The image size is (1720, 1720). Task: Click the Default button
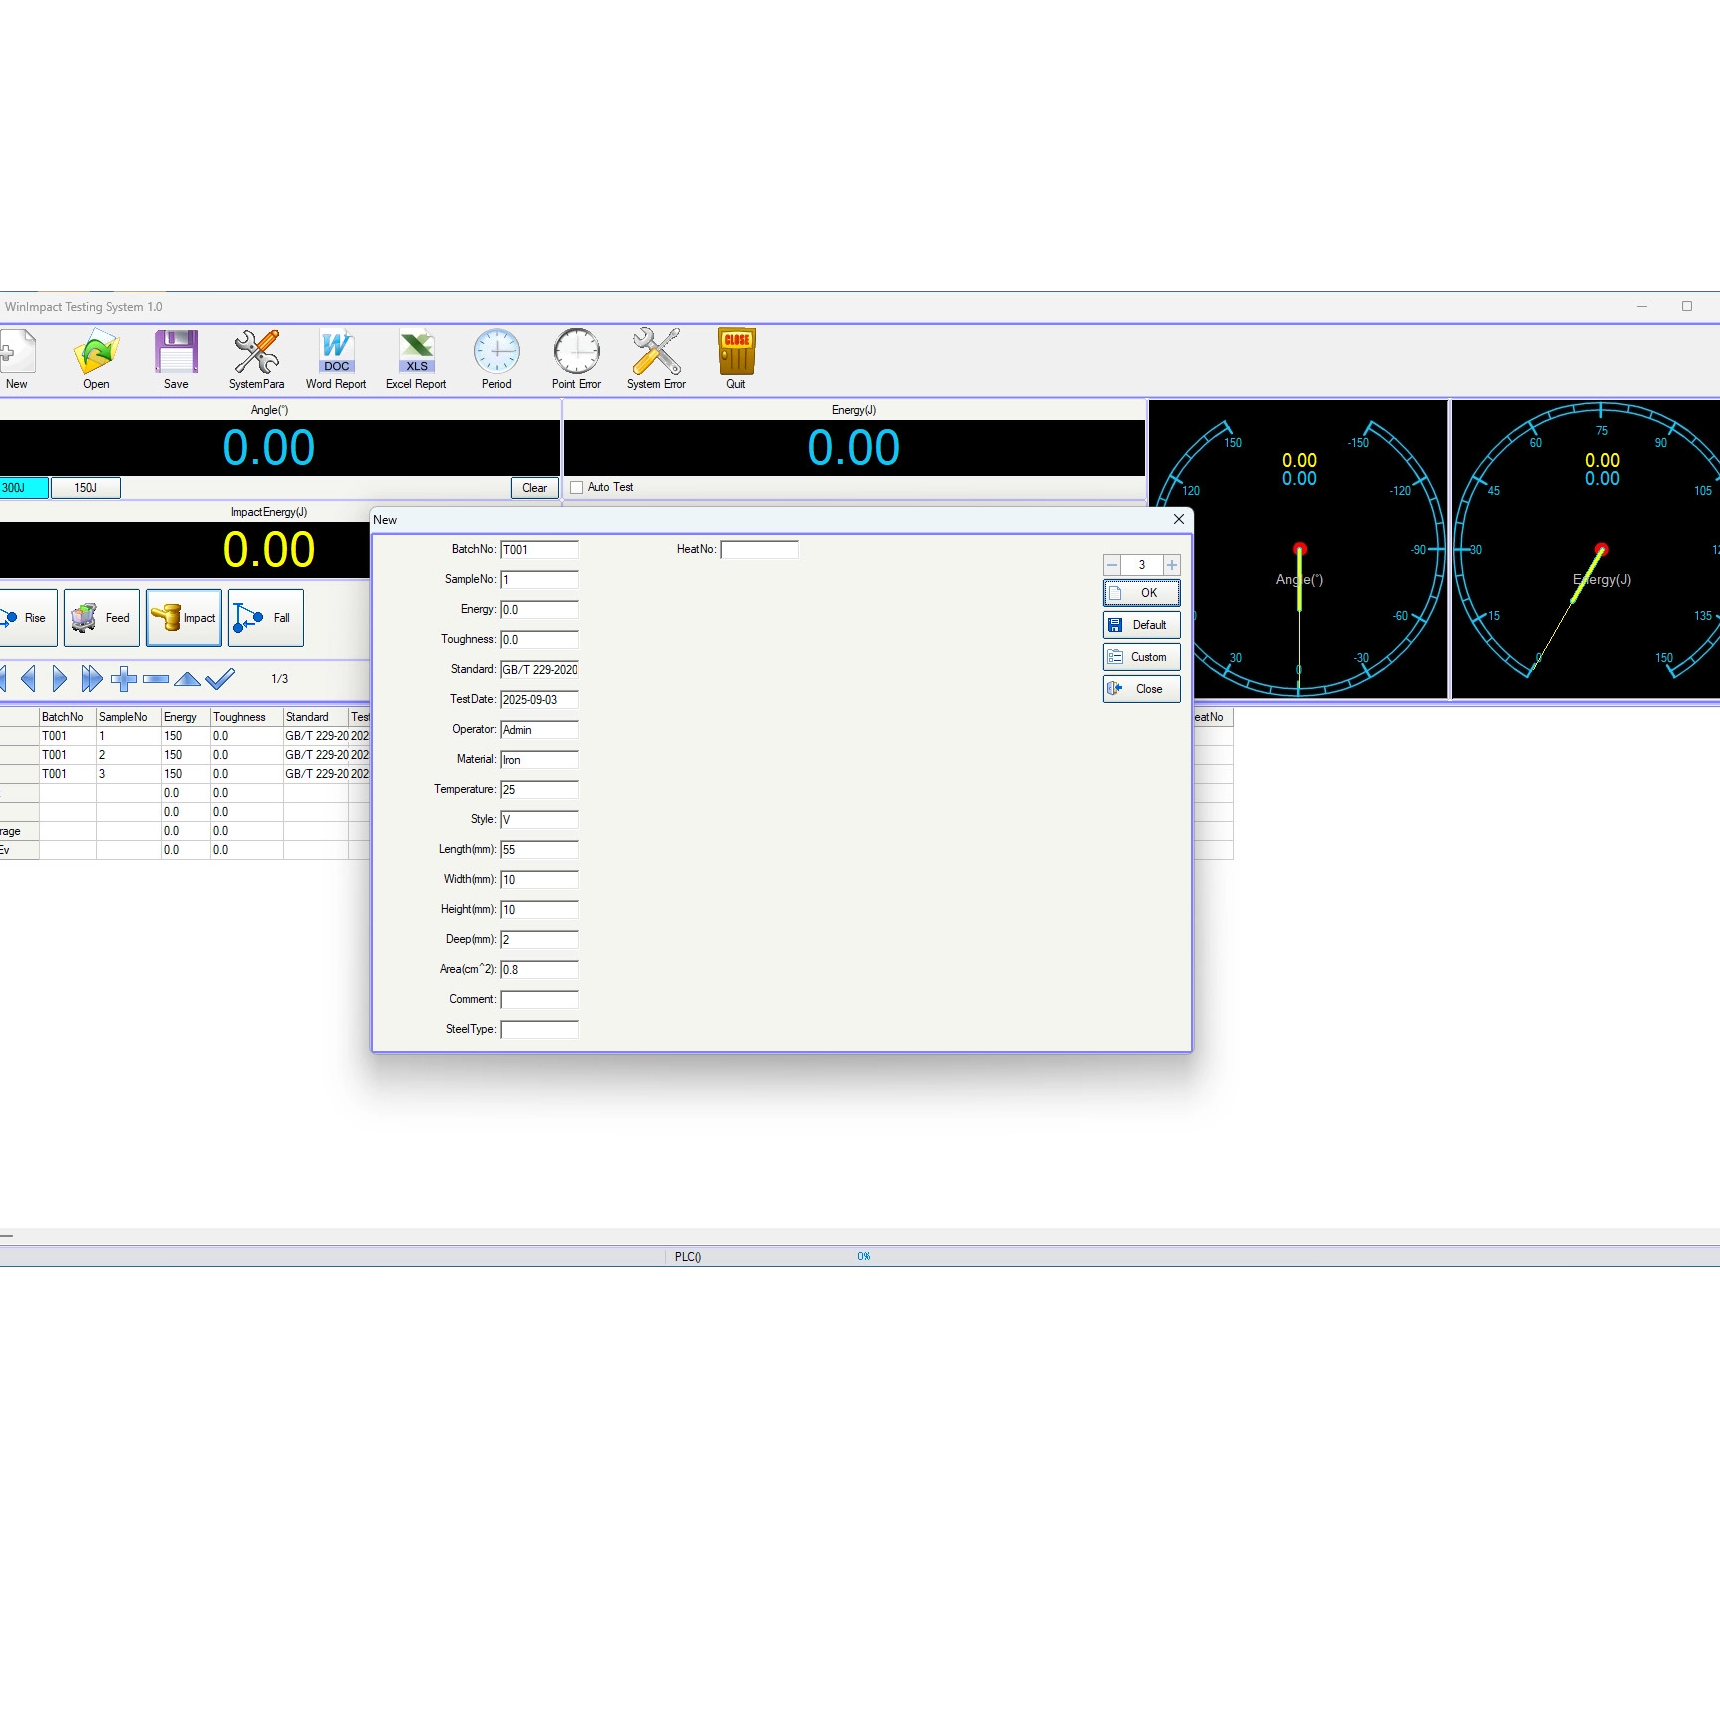pos(1141,625)
